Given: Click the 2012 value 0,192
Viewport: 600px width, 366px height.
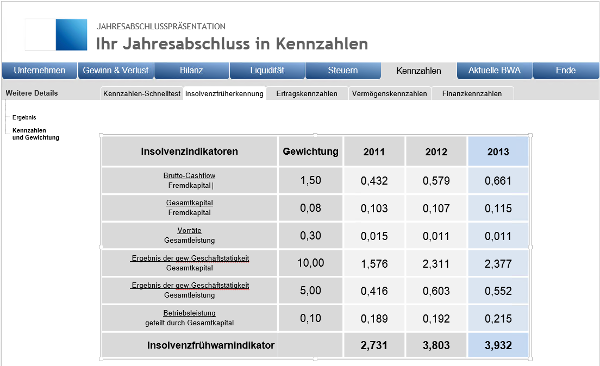Looking at the screenshot, I should 436,319.
